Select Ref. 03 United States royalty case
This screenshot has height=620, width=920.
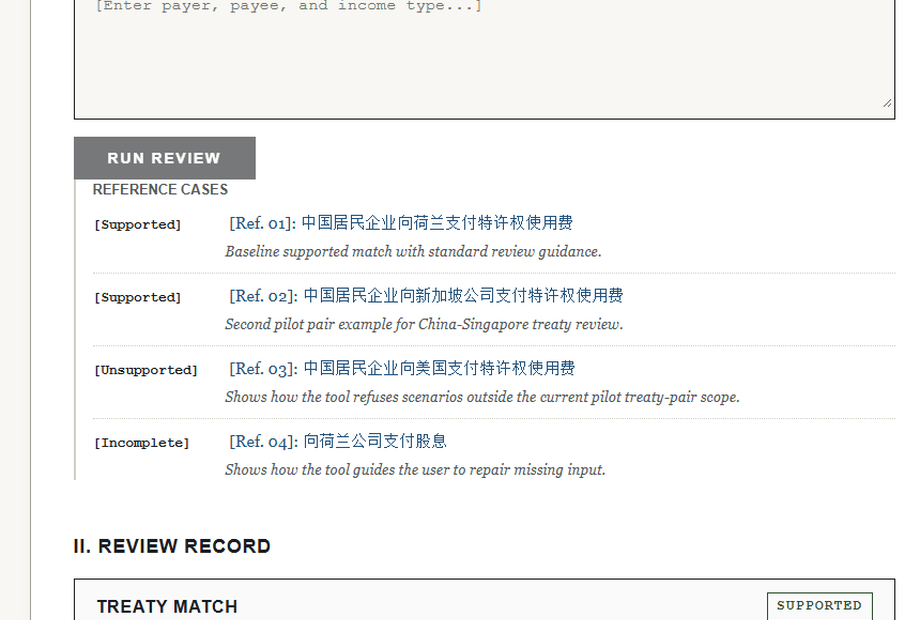(x=402, y=369)
